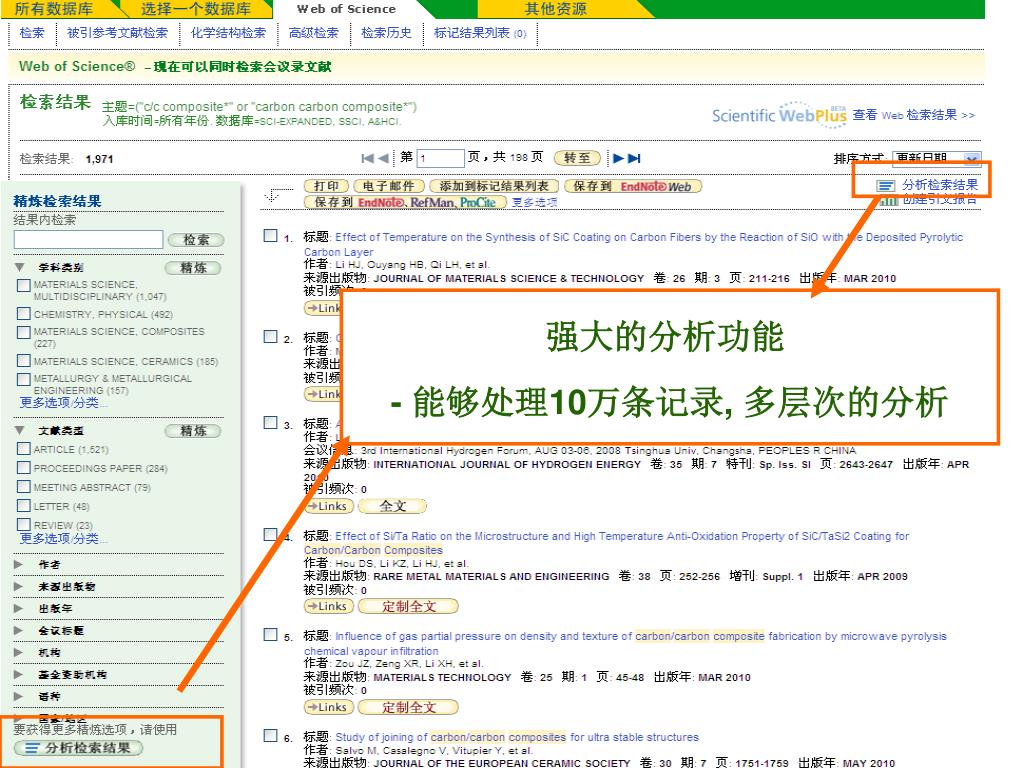The height and width of the screenshot is (768, 1024).
Task: Go to the first results page
Action: (x=367, y=158)
